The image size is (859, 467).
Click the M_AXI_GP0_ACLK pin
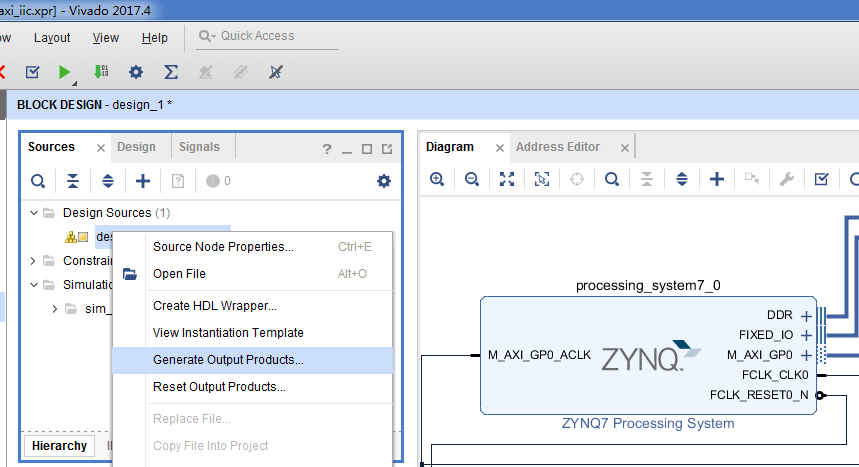(540, 355)
